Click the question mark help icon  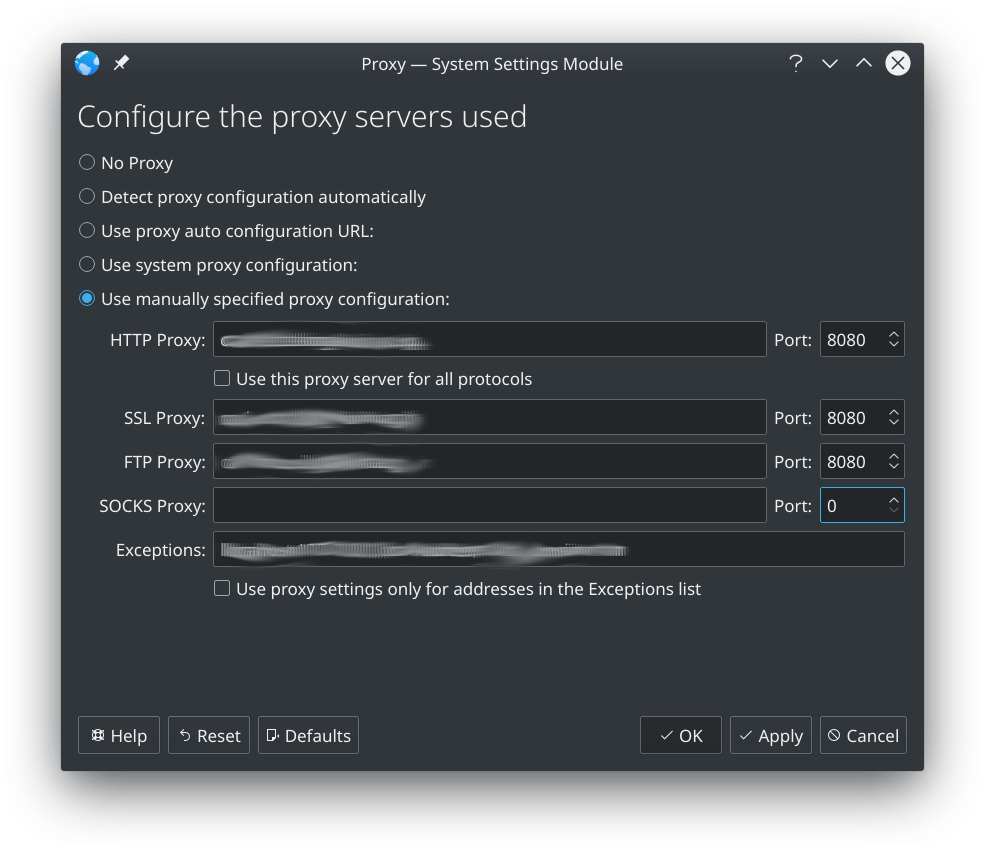pyautogui.click(x=796, y=63)
